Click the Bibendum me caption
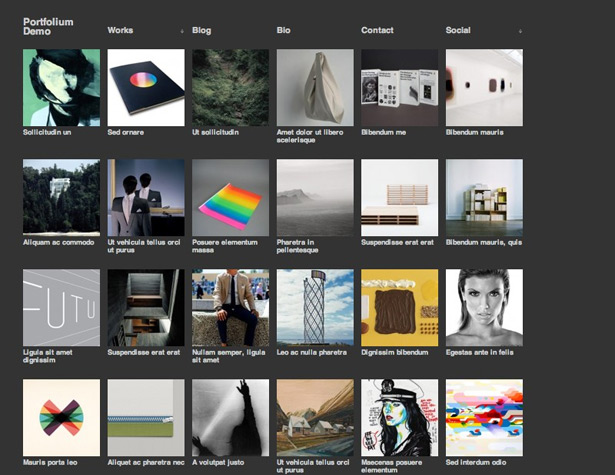The width and height of the screenshot is (615, 475). [x=383, y=132]
